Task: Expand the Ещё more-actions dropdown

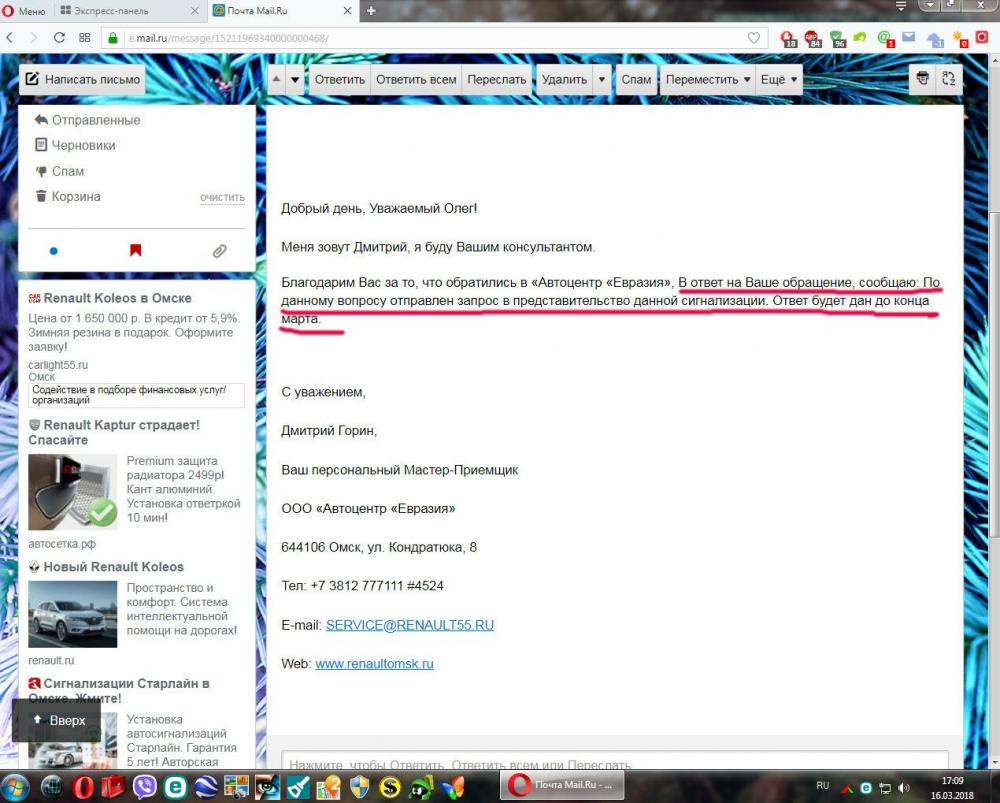Action: 779,80
